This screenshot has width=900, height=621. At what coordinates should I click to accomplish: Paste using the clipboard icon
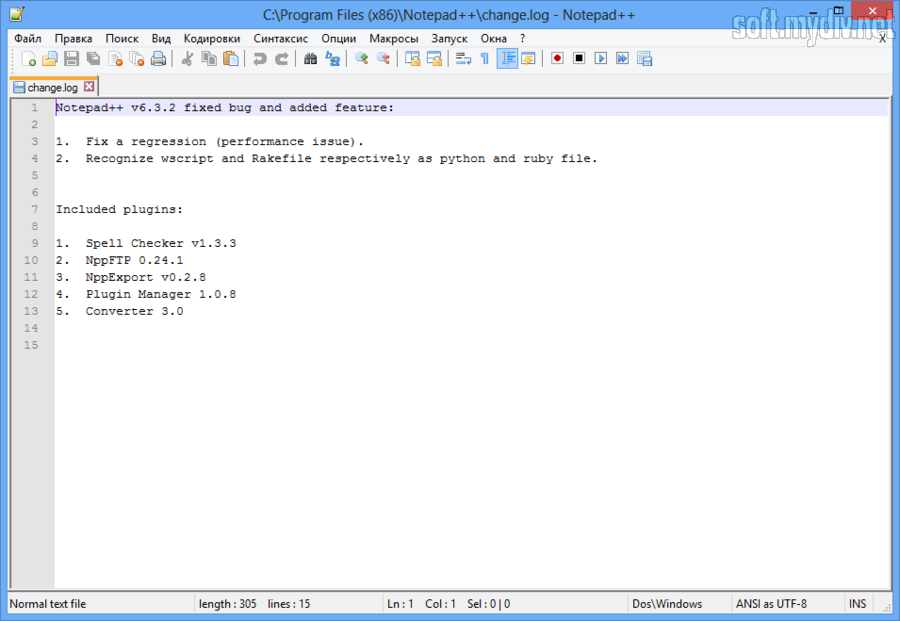tap(231, 59)
